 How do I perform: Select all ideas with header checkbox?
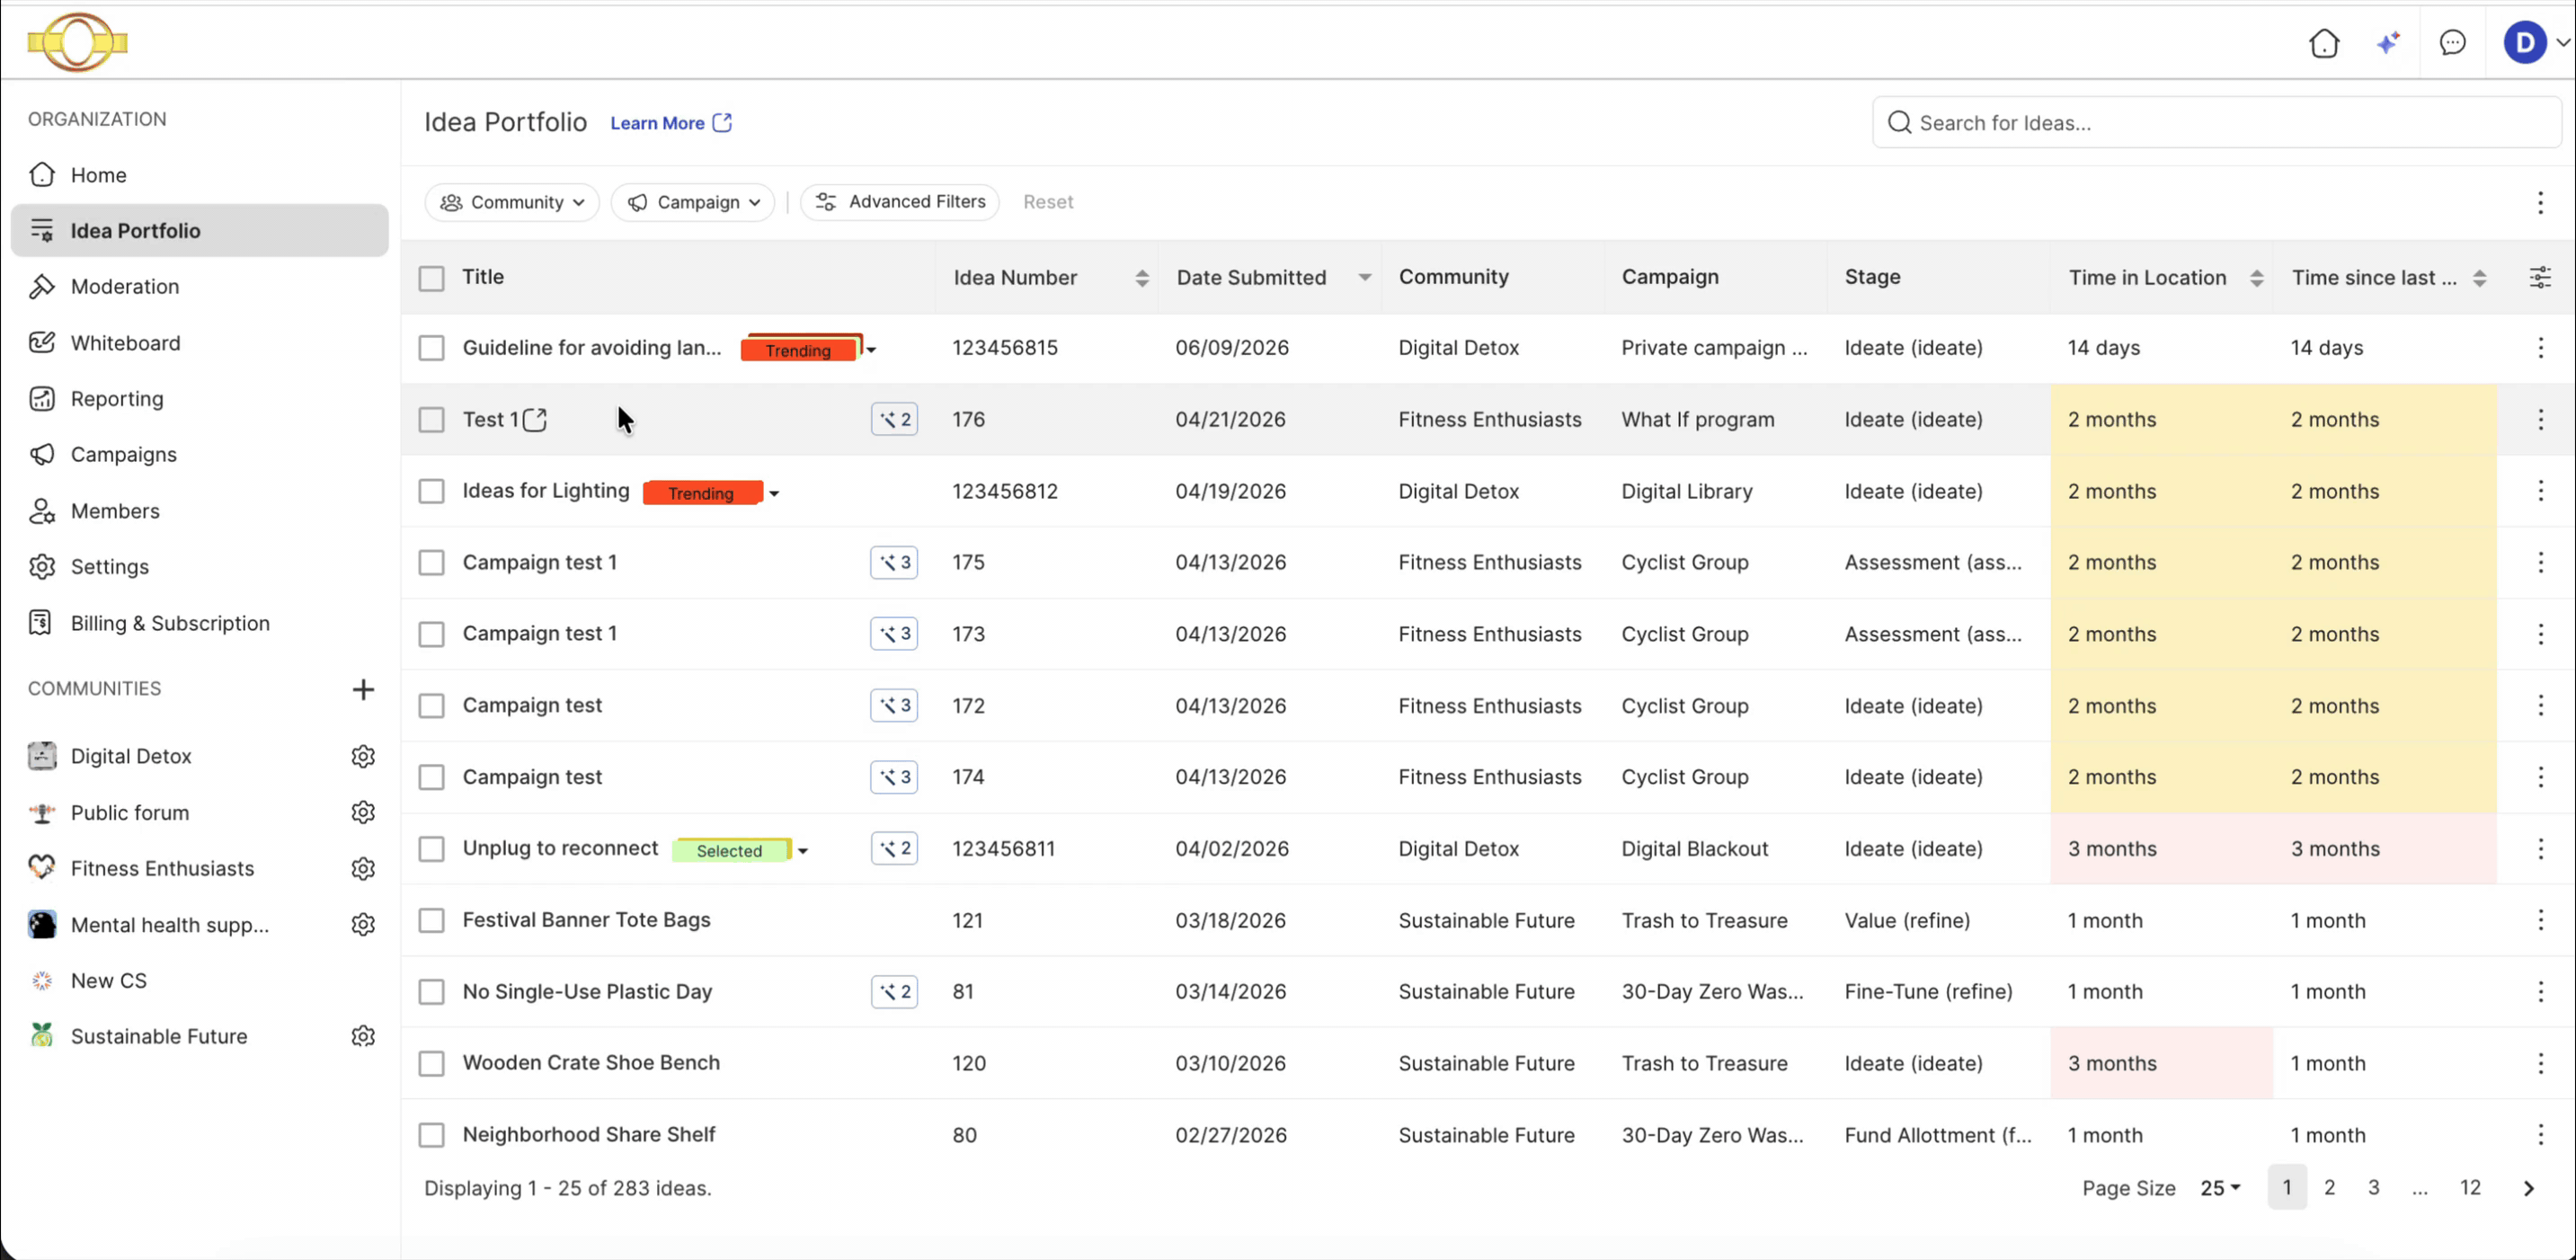coord(431,278)
